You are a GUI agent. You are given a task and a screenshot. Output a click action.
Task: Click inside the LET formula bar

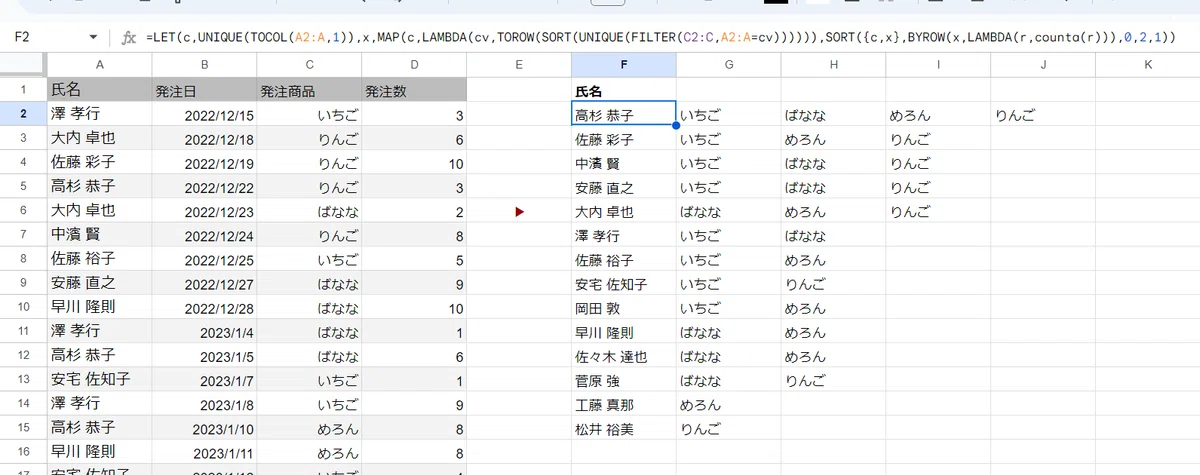660,38
